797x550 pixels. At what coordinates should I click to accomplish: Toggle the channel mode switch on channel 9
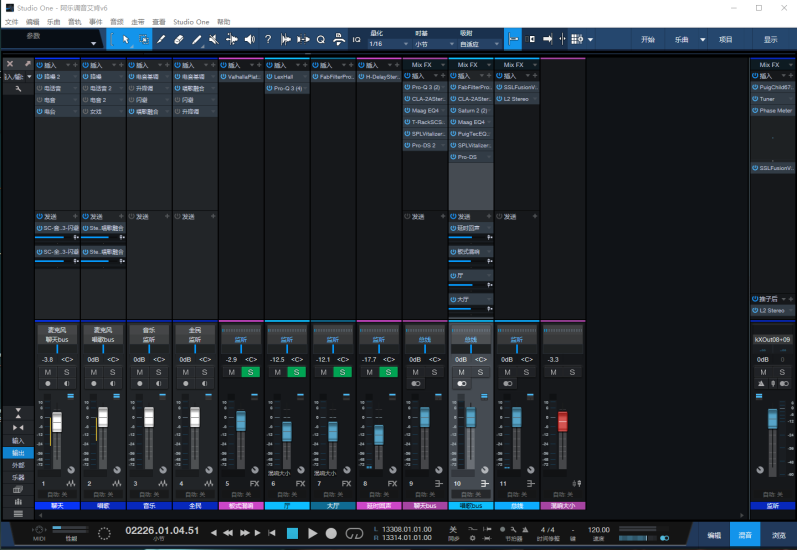click(x=416, y=384)
